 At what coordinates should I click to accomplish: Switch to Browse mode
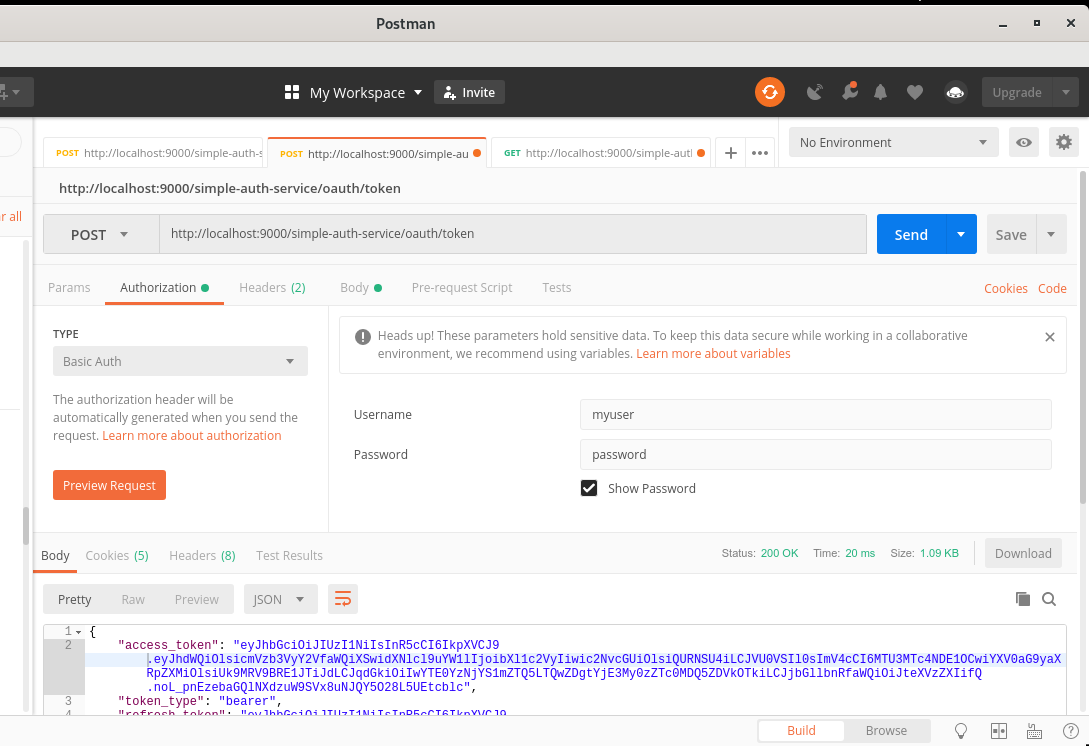886,731
